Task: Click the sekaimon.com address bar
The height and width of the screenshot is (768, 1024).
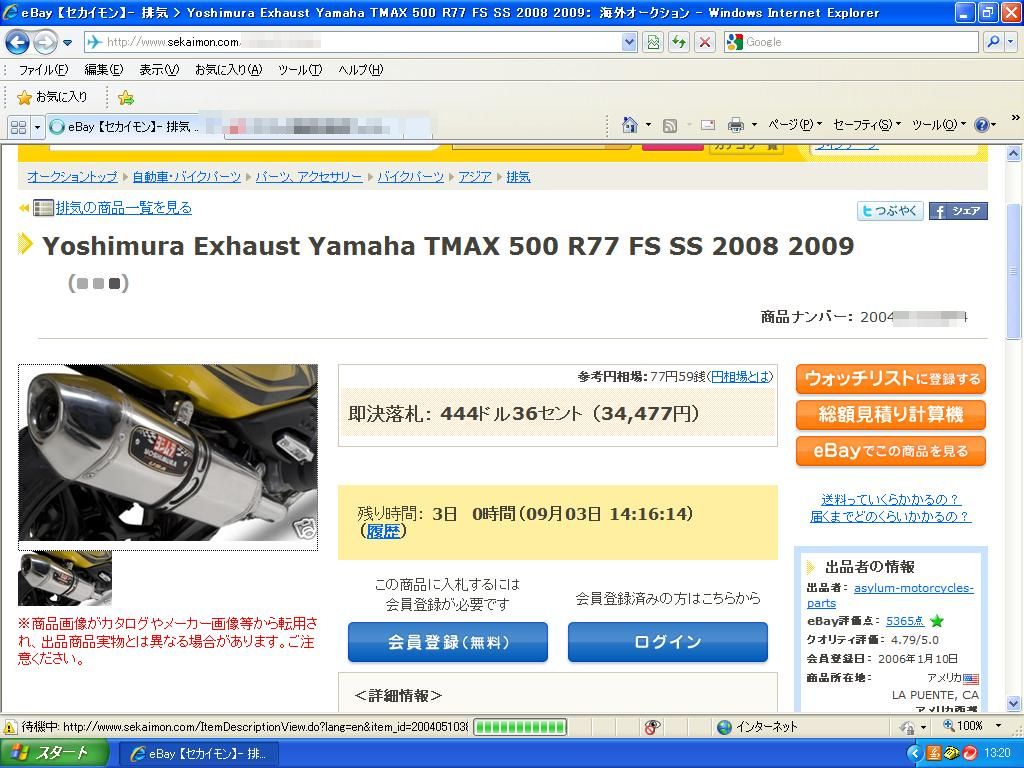Action: 353,42
